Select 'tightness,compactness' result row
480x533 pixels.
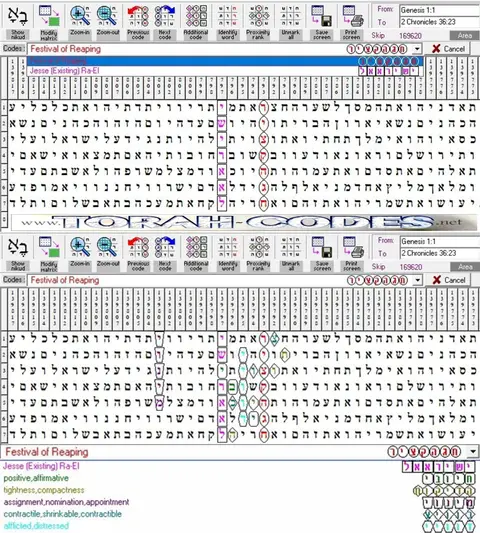(x=240, y=490)
